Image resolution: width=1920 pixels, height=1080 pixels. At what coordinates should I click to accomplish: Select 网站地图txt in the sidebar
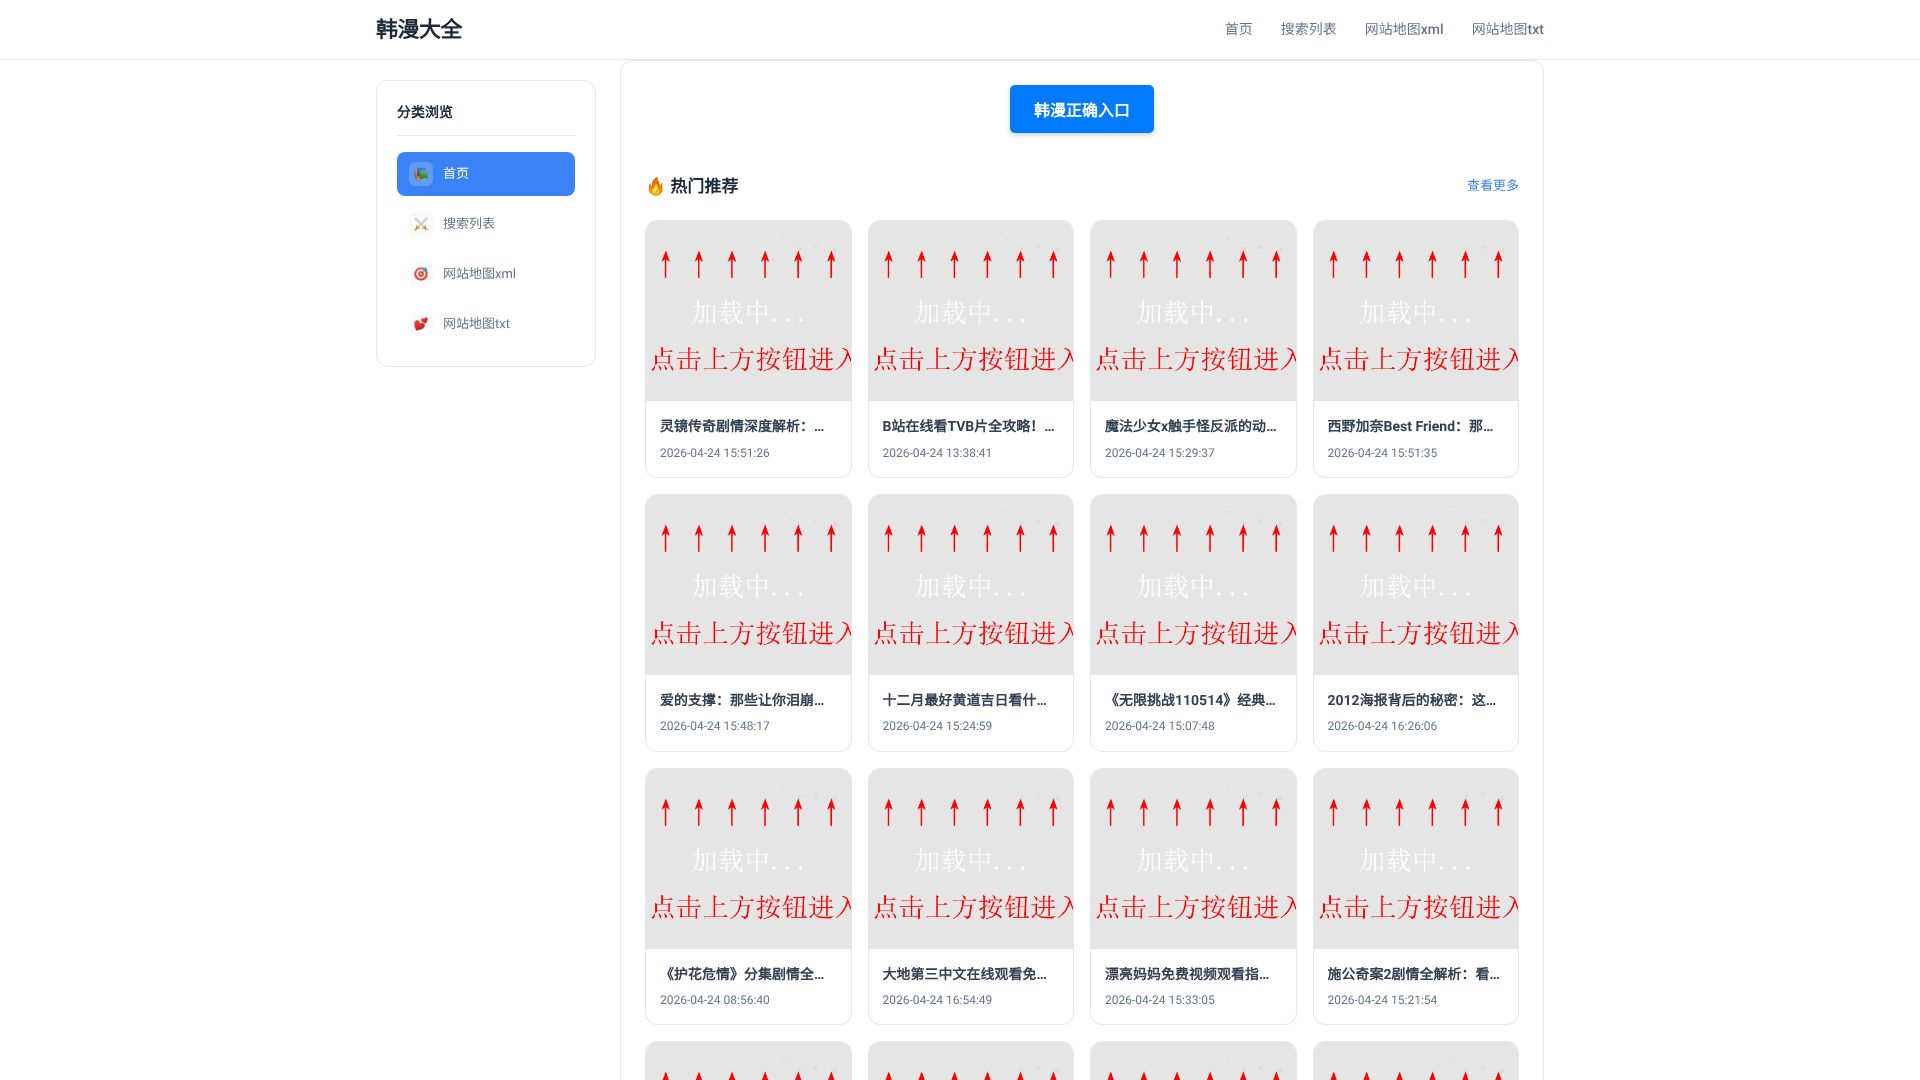pyautogui.click(x=486, y=324)
